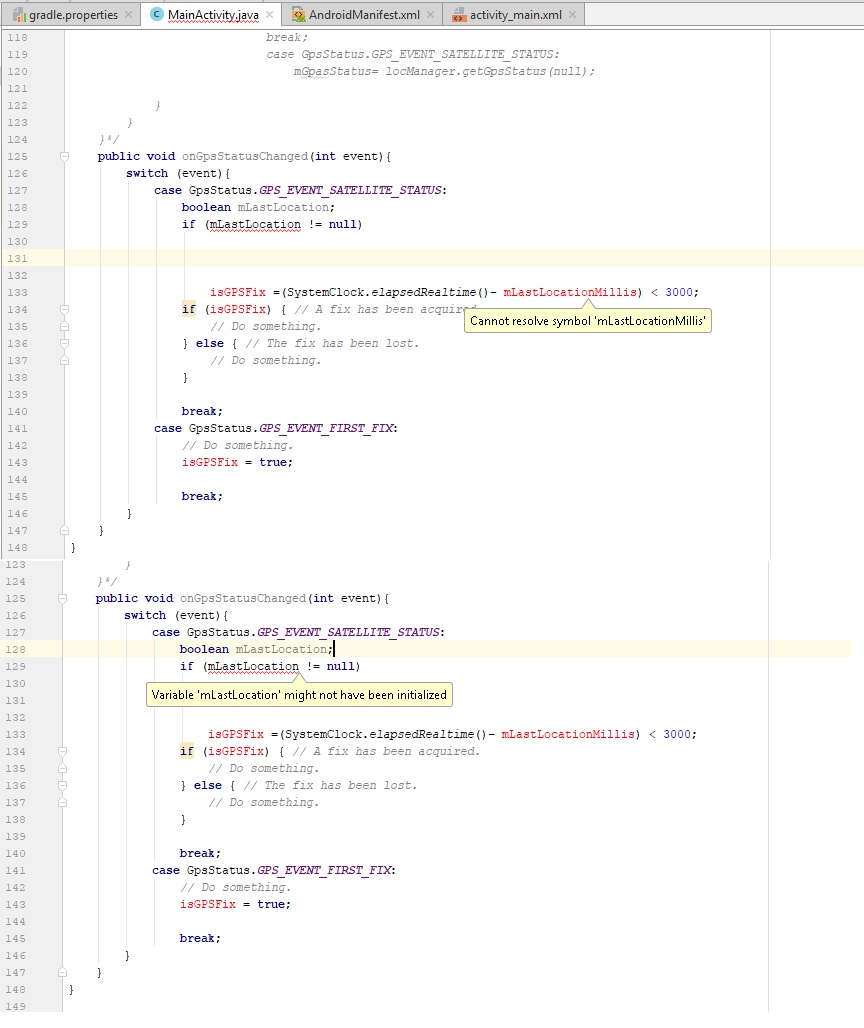Click the commented "case GpsStatus.GPS_EVENT_SATELLITE_STATUS:" on line 119
The height and width of the screenshot is (1028, 864).
(413, 54)
